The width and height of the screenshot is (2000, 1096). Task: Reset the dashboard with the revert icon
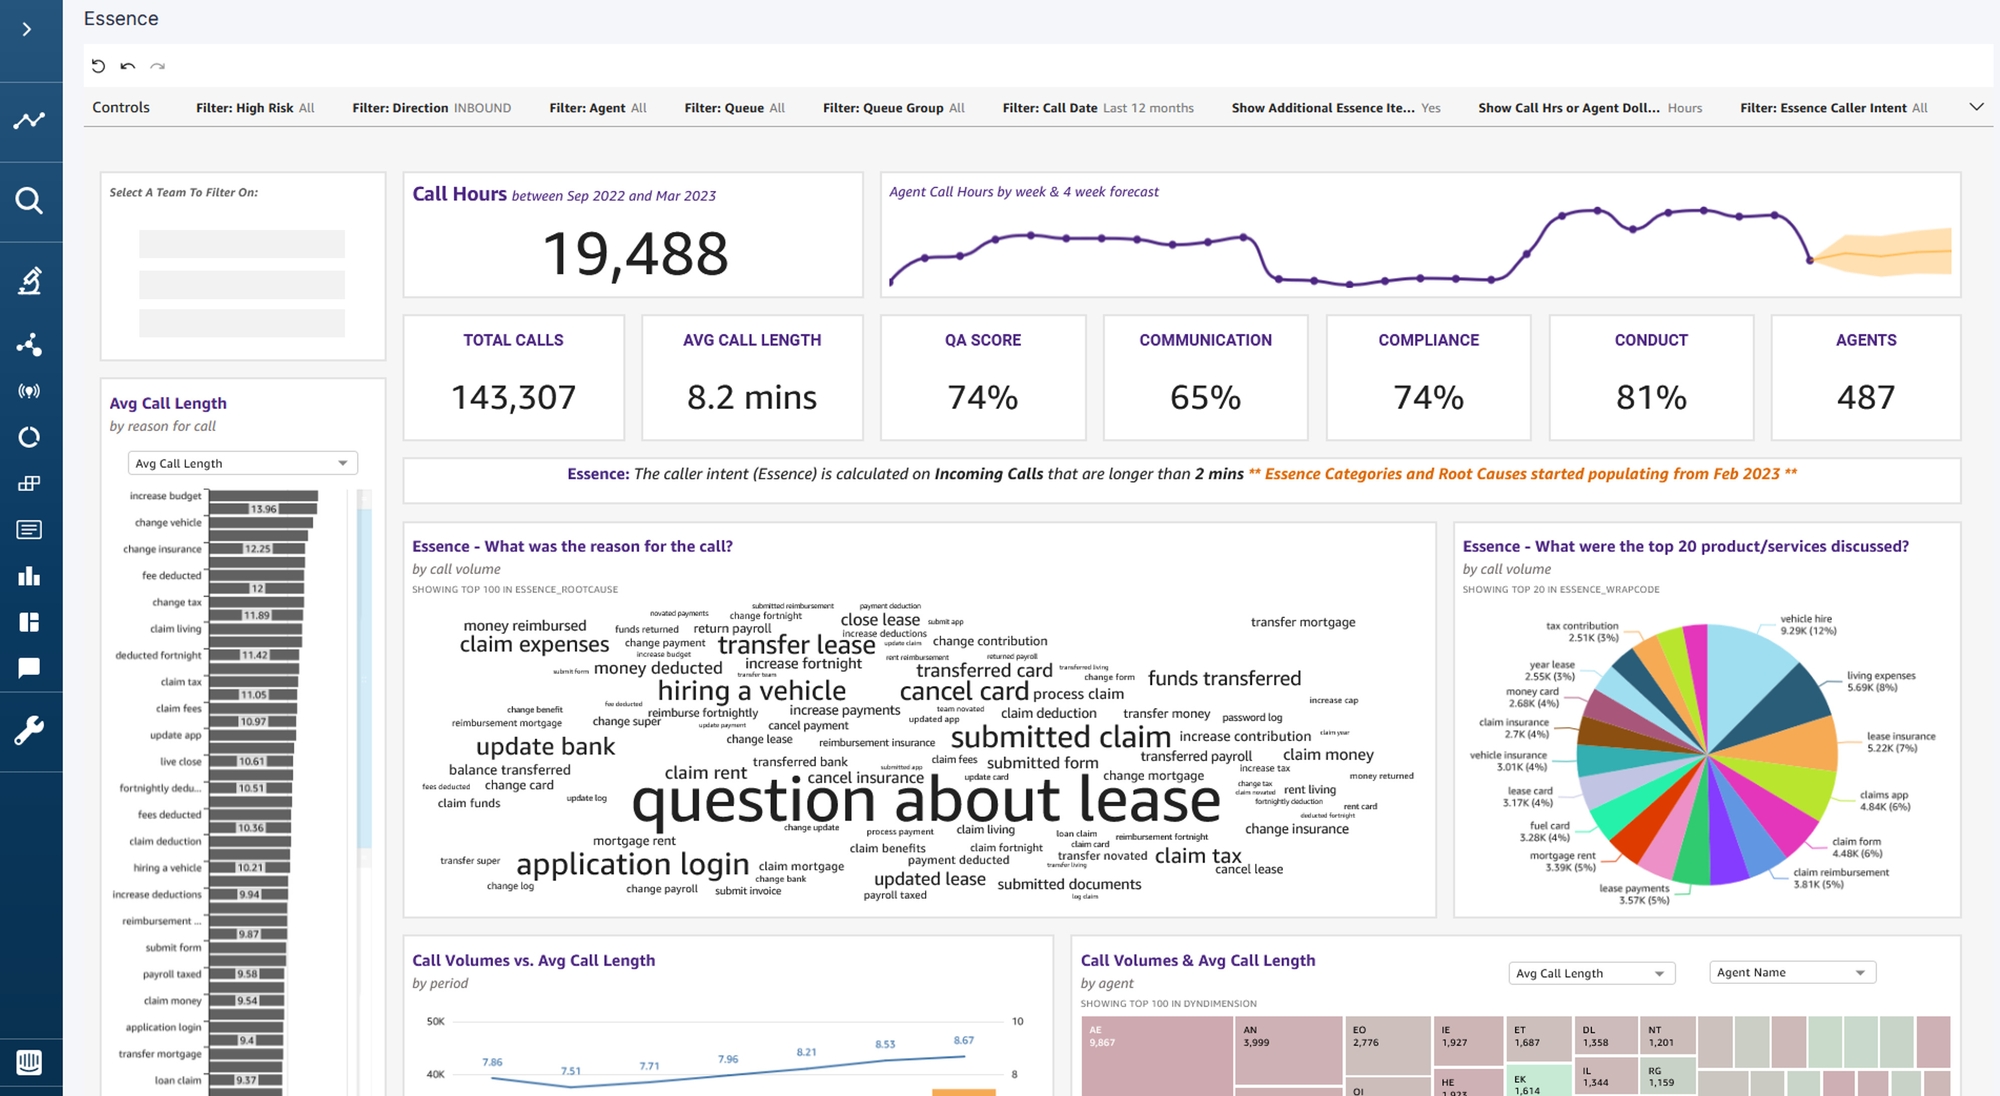click(98, 66)
